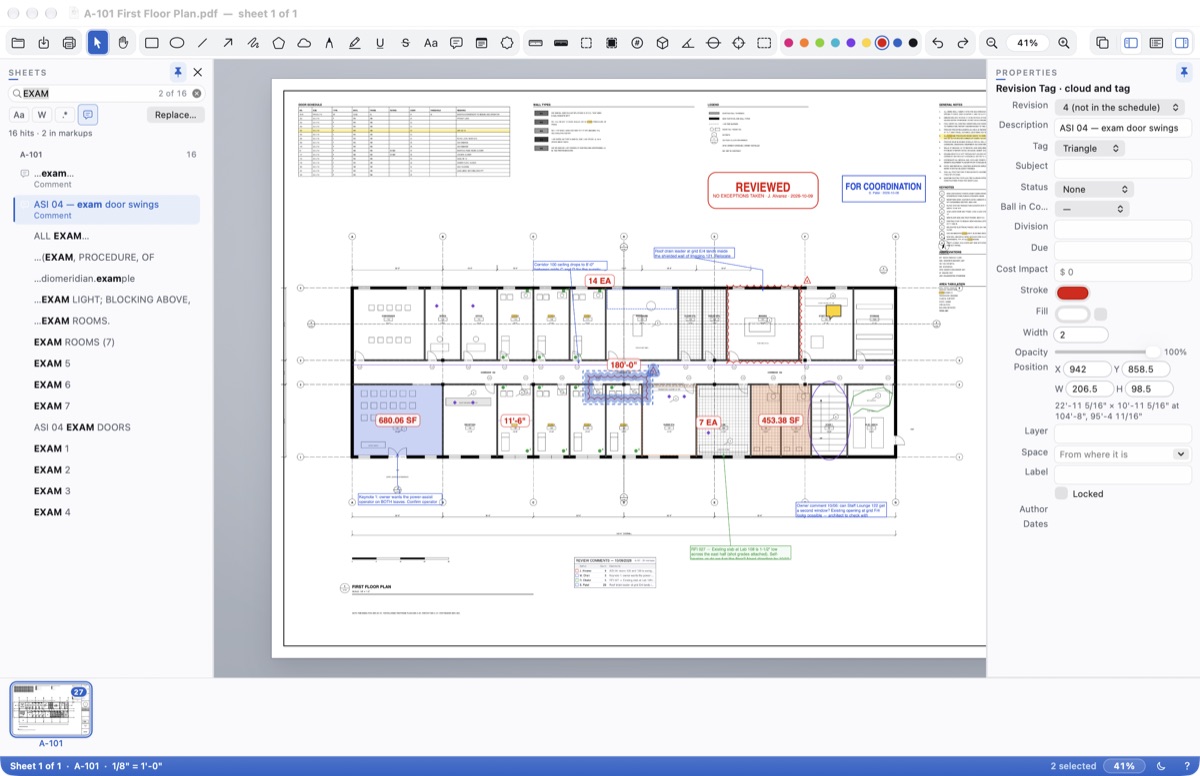Click the A-101 sheet thumbnail

tap(51, 710)
